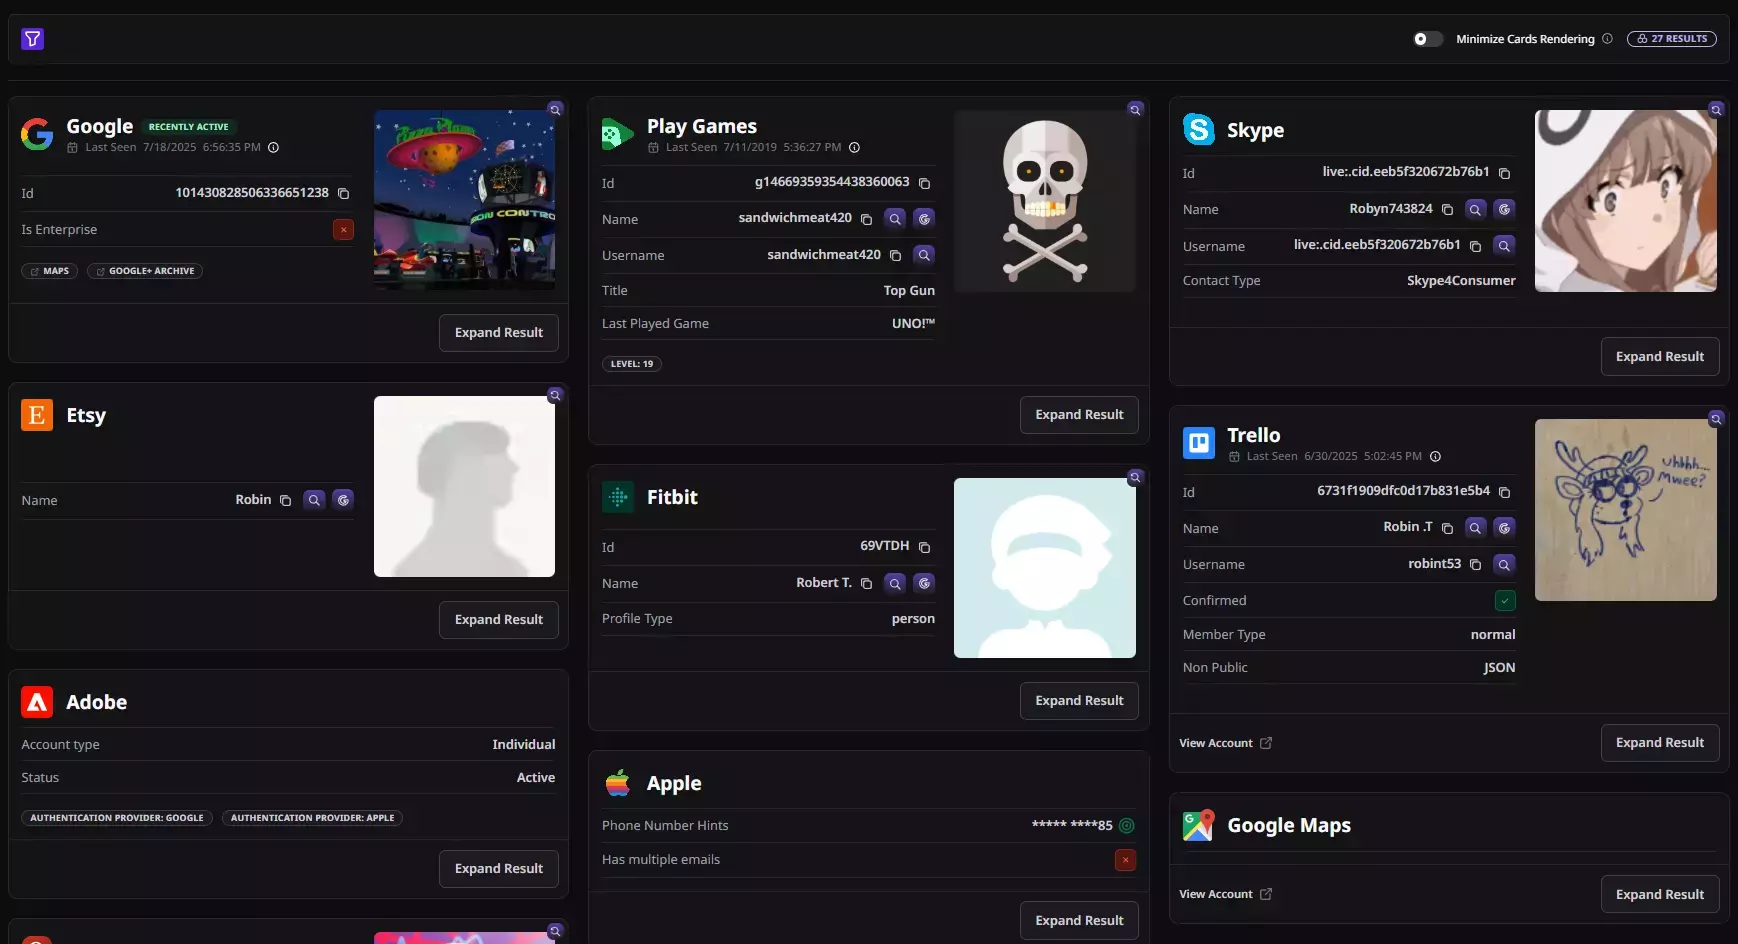Search Trello name Robin .T
This screenshot has width=1738, height=944.
(x=1475, y=527)
